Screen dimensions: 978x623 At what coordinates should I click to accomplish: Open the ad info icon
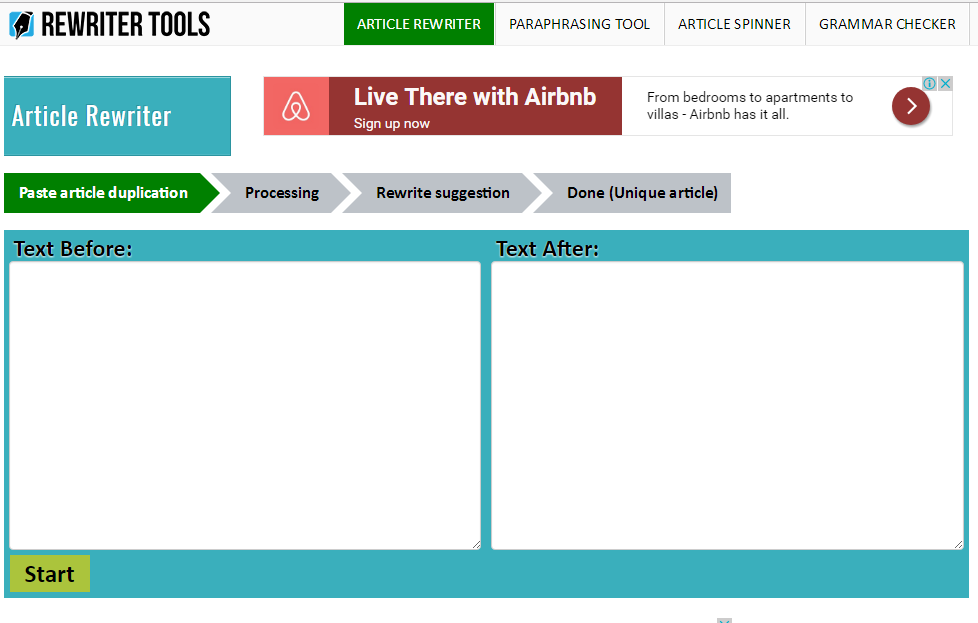click(x=929, y=84)
